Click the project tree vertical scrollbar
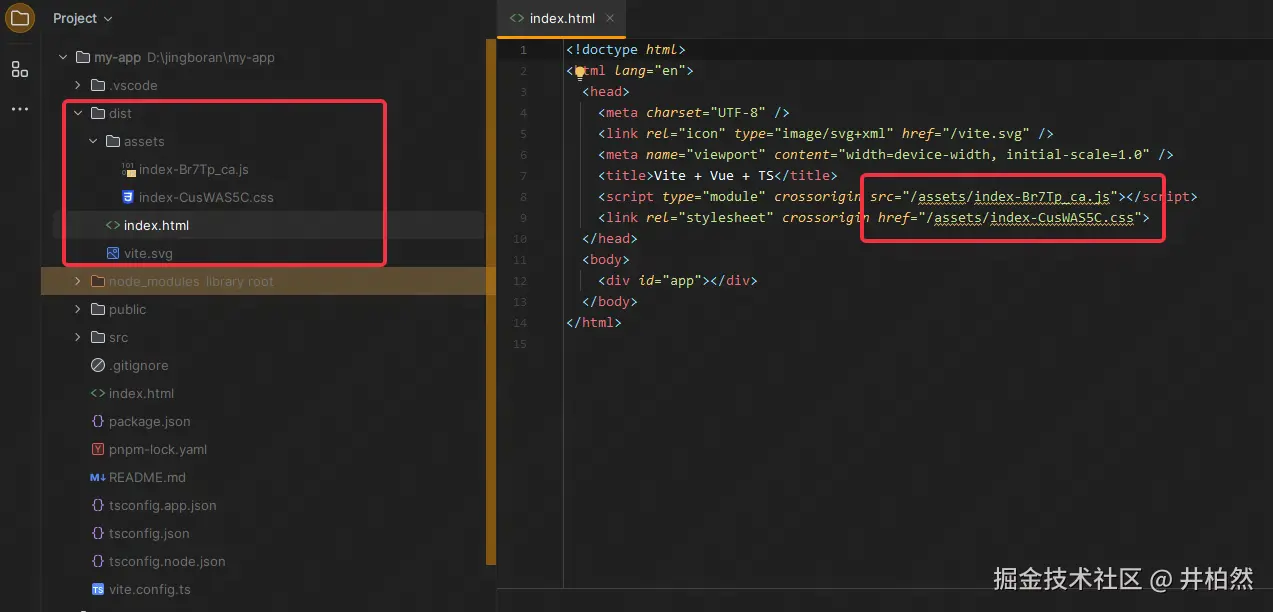The width and height of the screenshot is (1273, 612). pos(491,300)
